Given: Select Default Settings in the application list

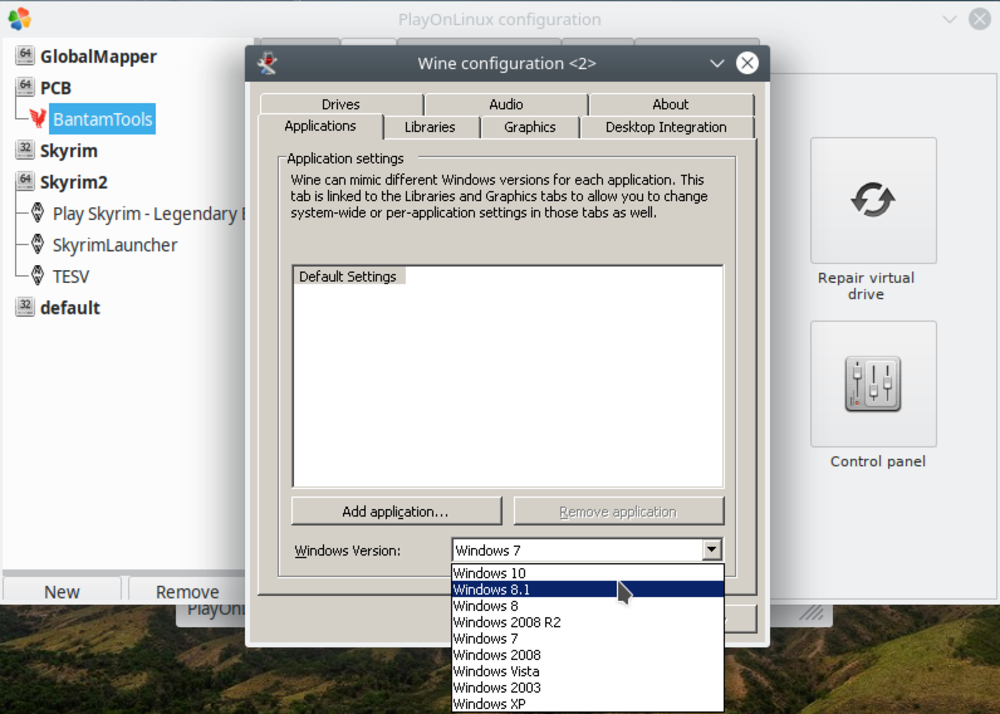Looking at the screenshot, I should [348, 276].
